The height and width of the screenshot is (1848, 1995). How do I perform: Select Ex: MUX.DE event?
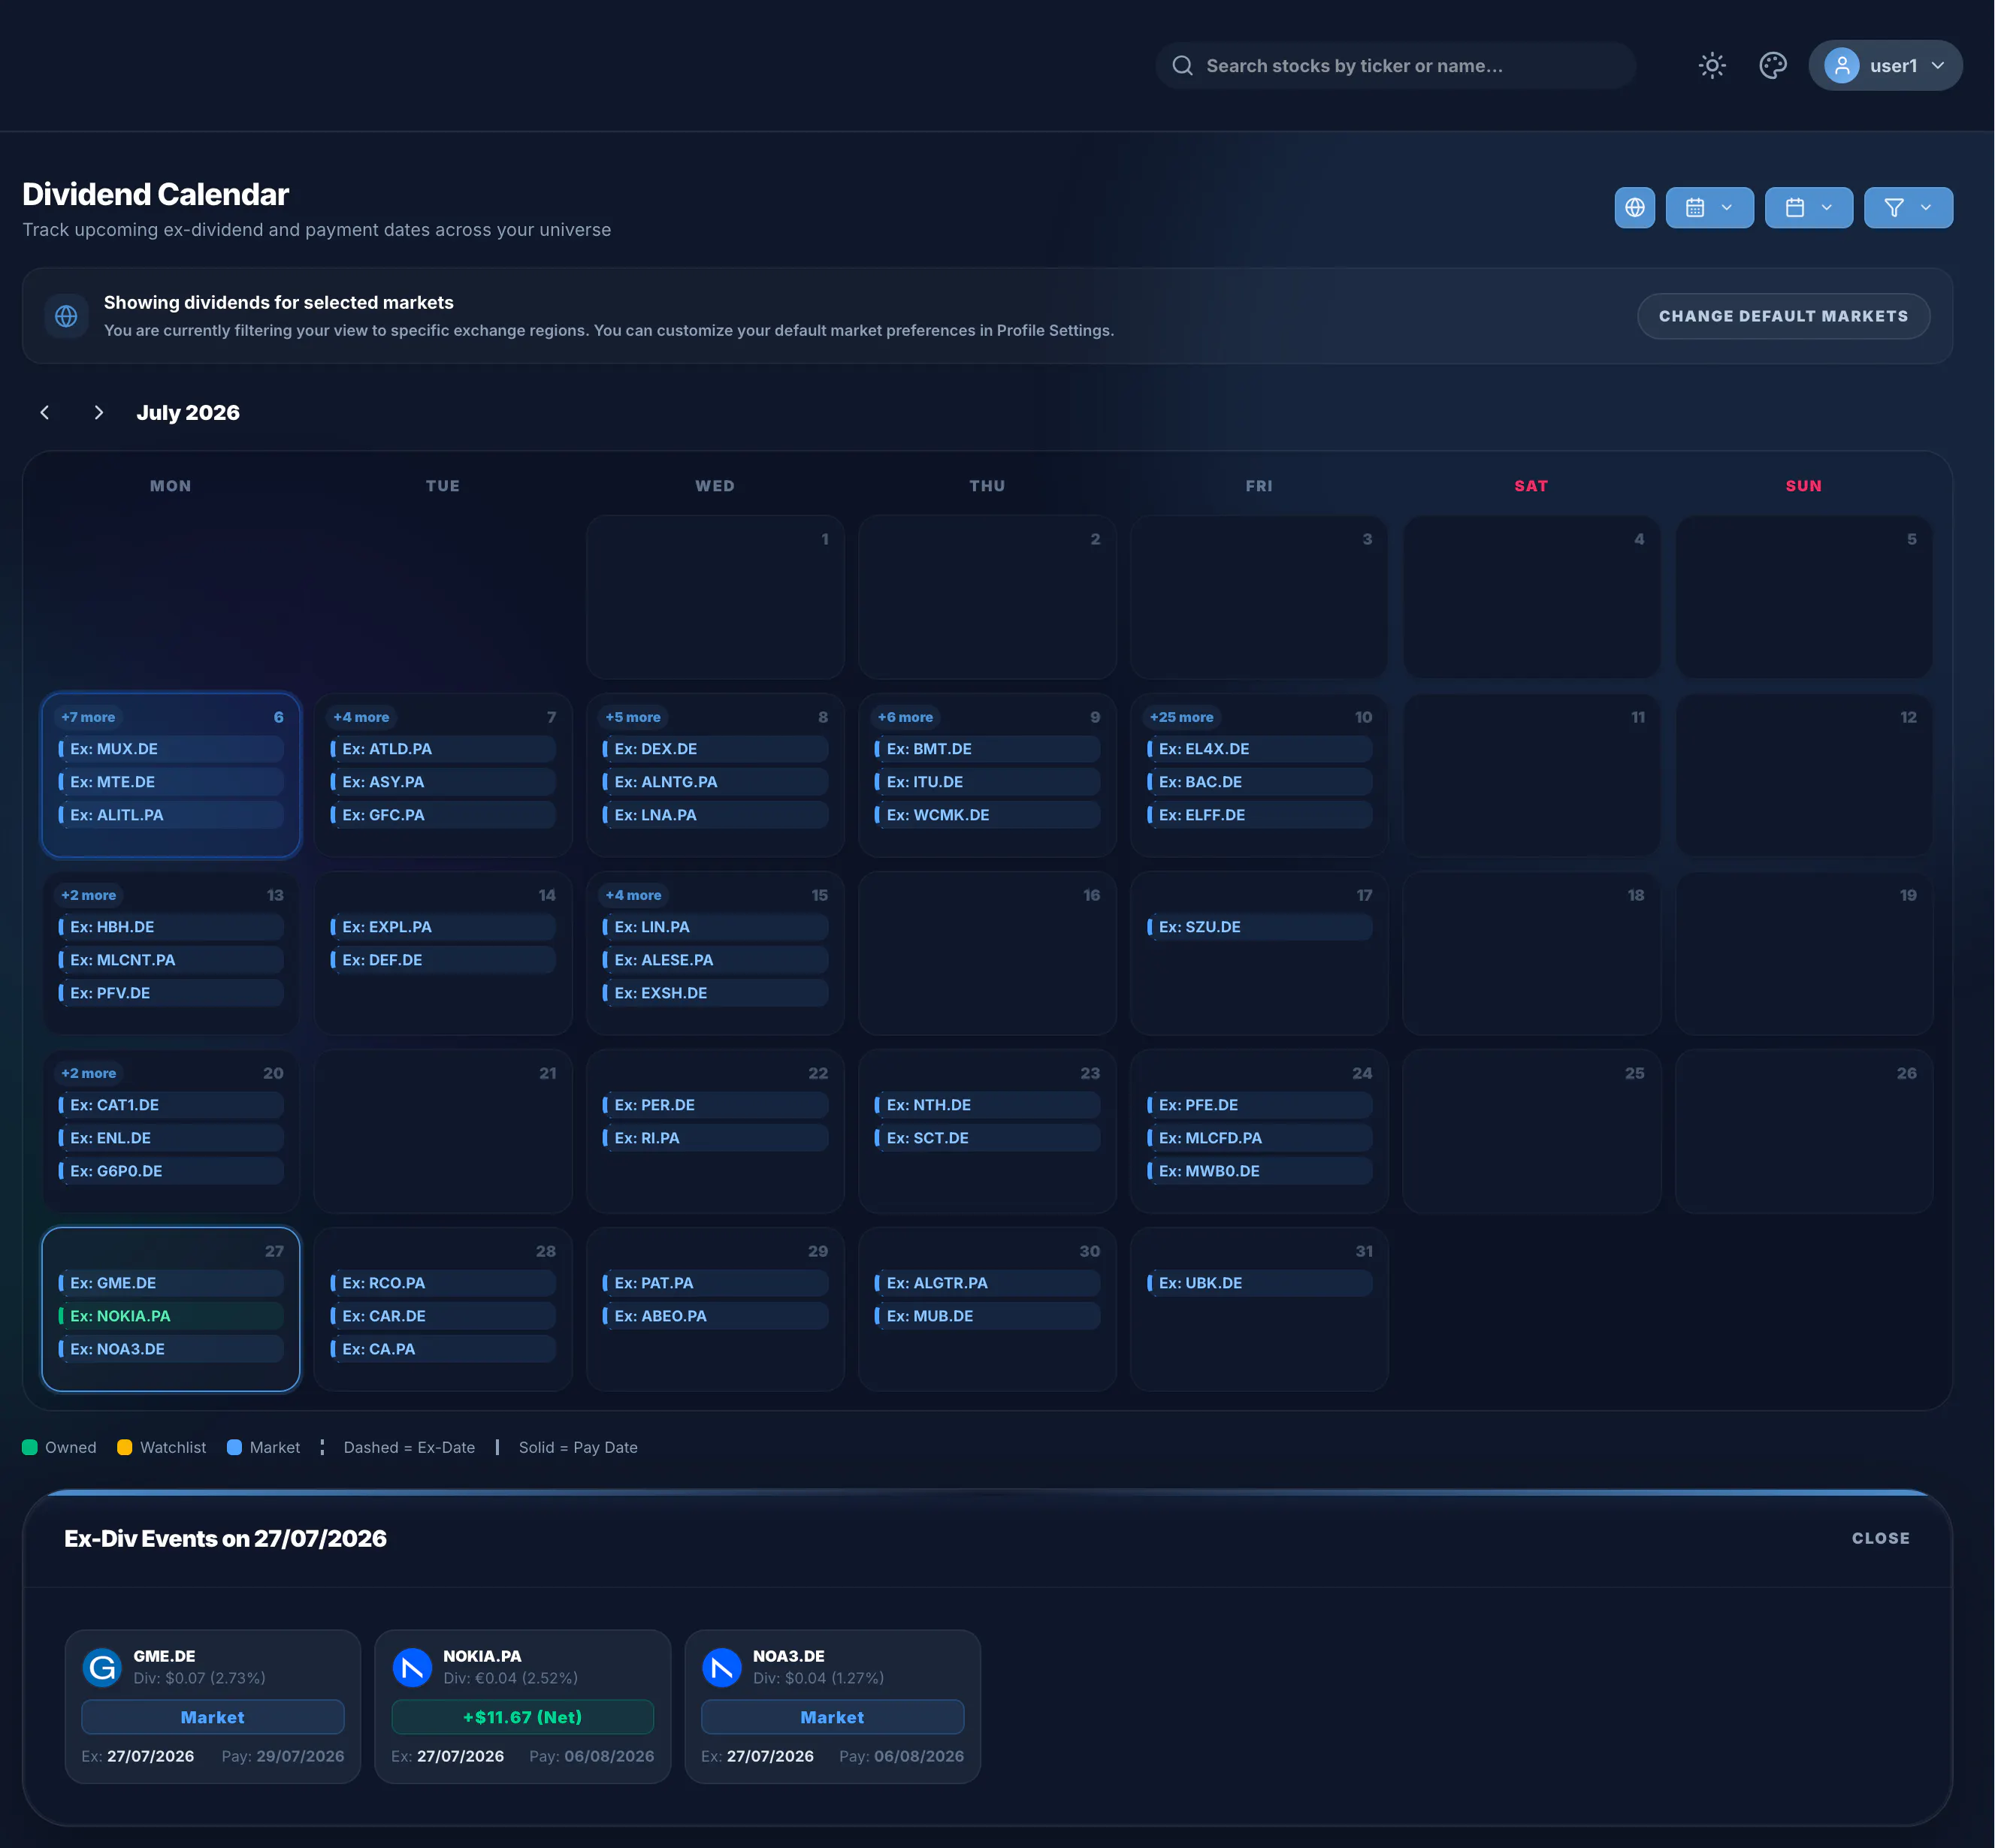pos(171,749)
